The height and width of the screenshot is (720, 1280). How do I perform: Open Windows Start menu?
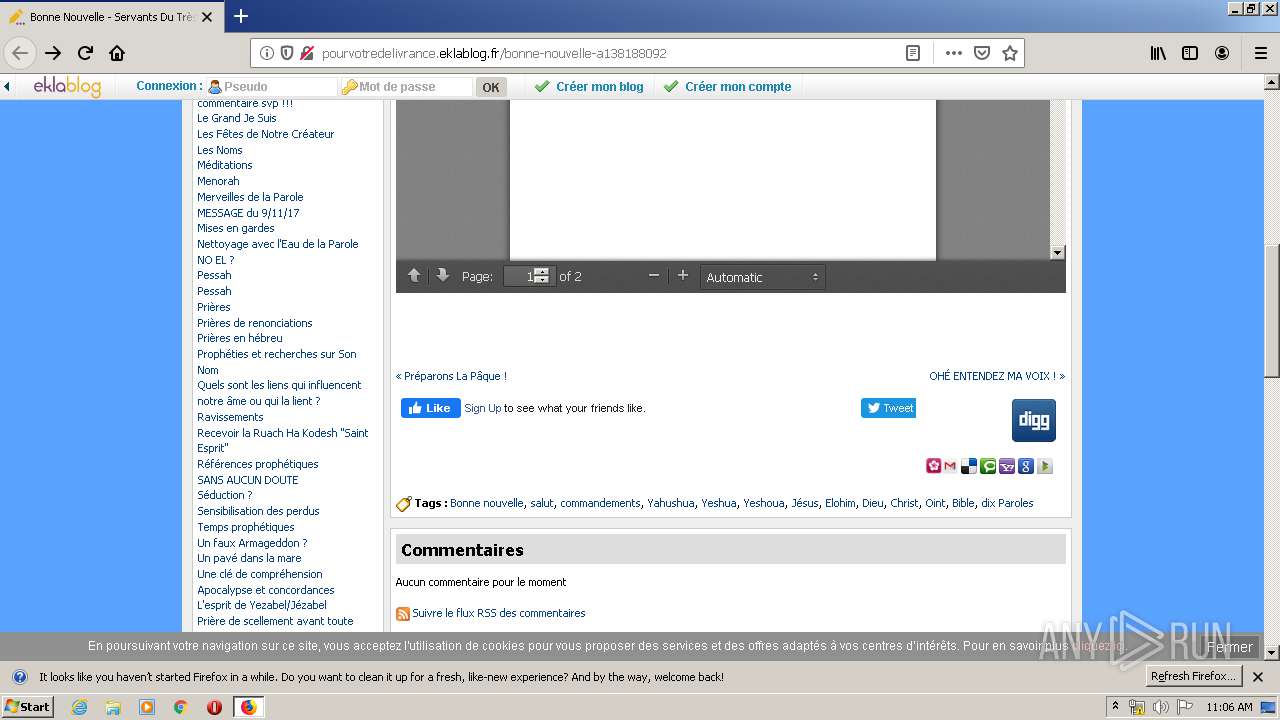click(x=27, y=707)
